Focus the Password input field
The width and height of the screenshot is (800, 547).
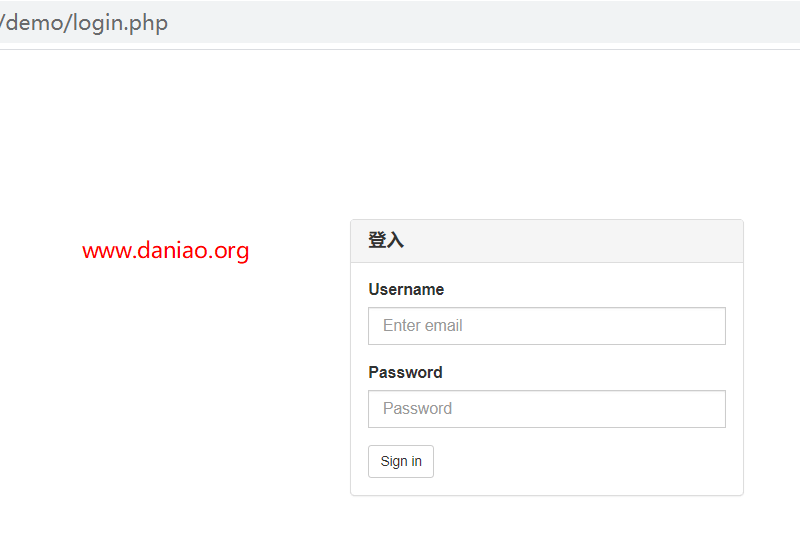[546, 409]
